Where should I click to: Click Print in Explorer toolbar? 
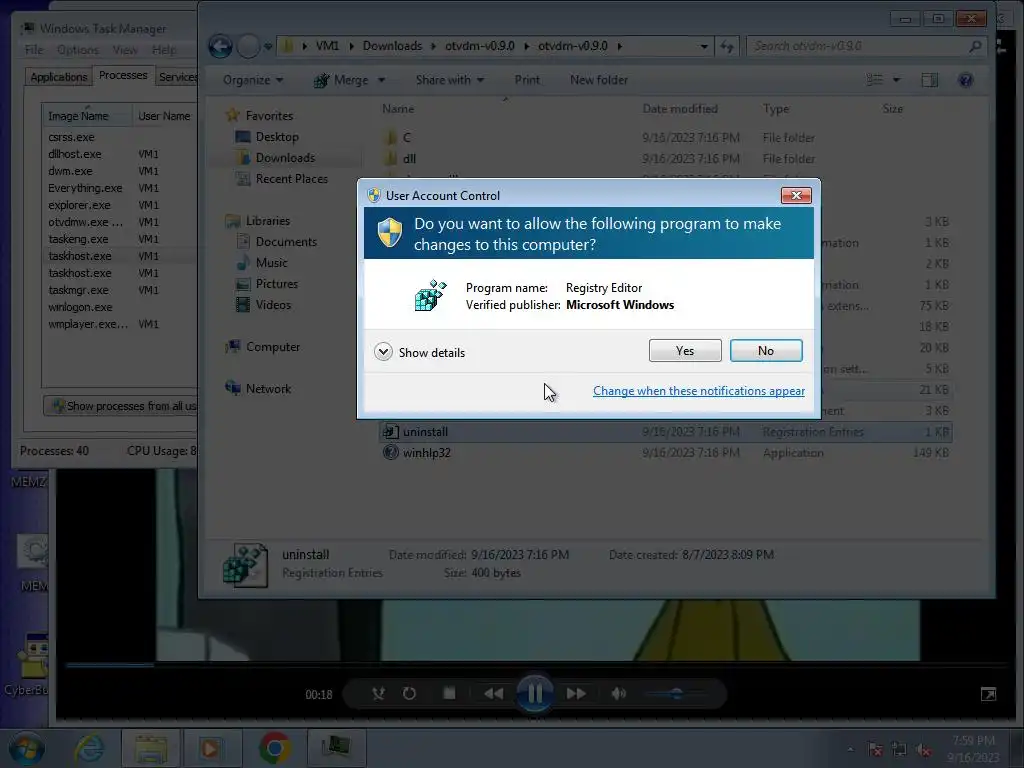(527, 80)
